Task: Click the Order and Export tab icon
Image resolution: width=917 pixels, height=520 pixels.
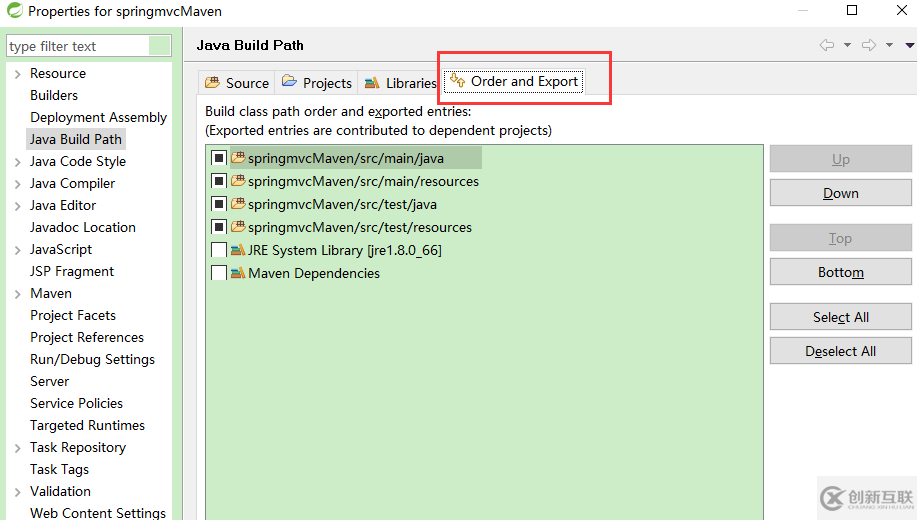Action: click(x=457, y=81)
